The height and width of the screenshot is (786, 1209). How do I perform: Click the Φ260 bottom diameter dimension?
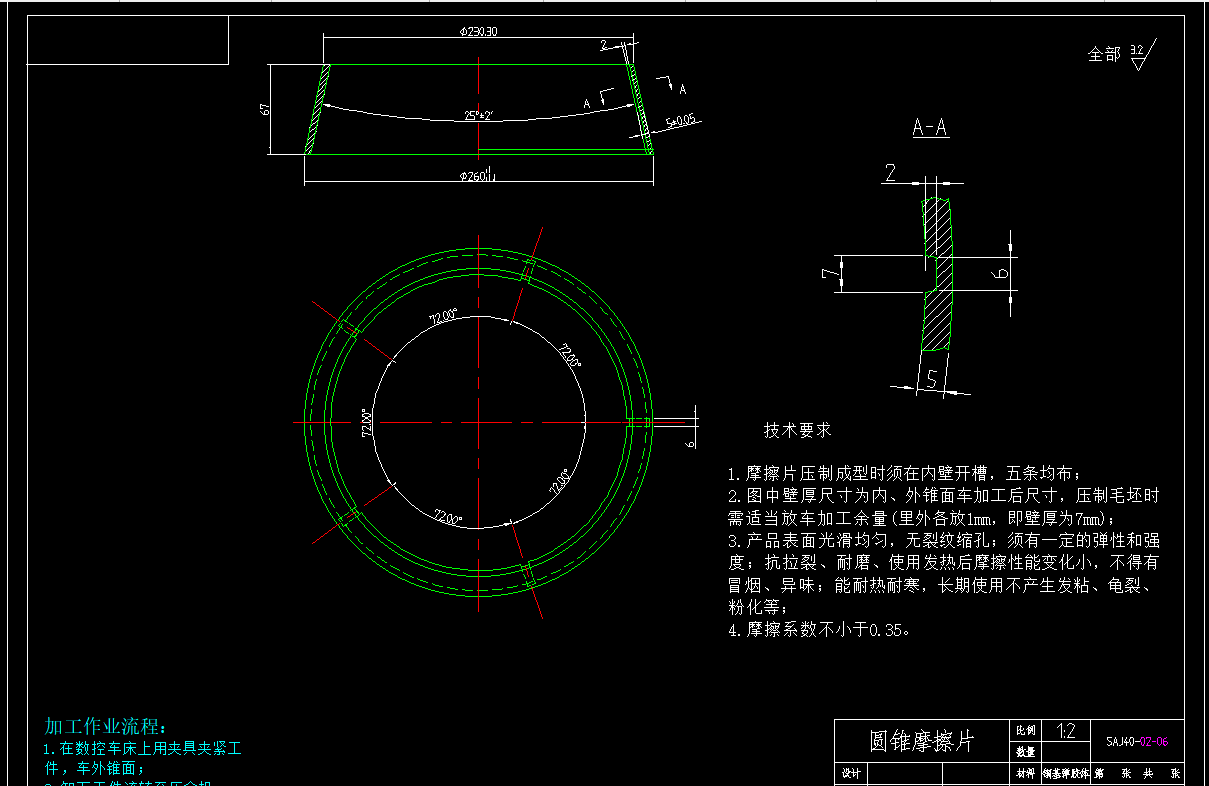[477, 176]
